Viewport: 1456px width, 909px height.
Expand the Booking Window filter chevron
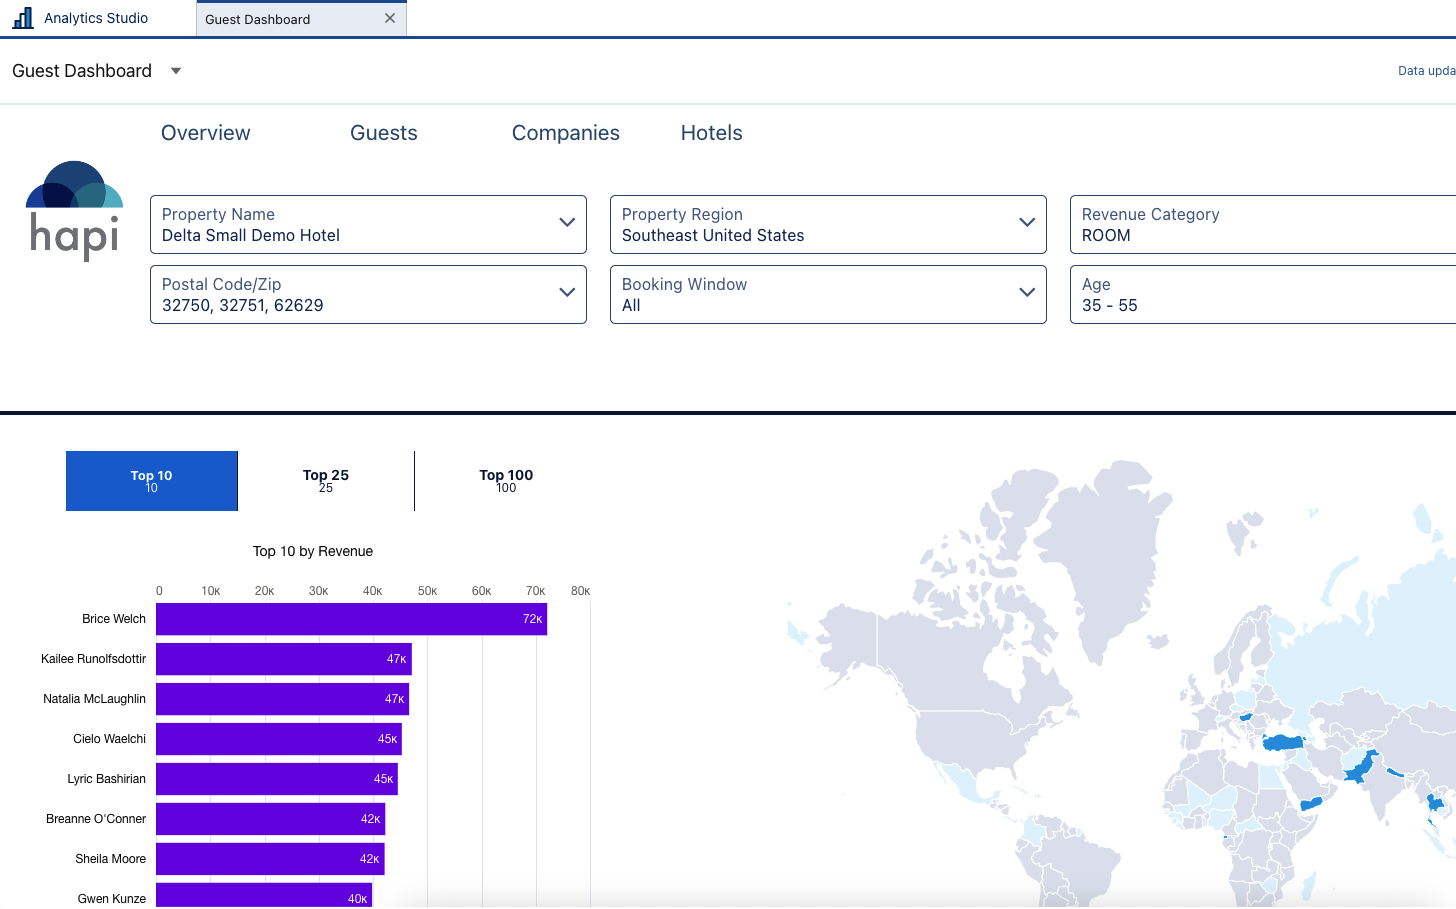click(x=1027, y=292)
